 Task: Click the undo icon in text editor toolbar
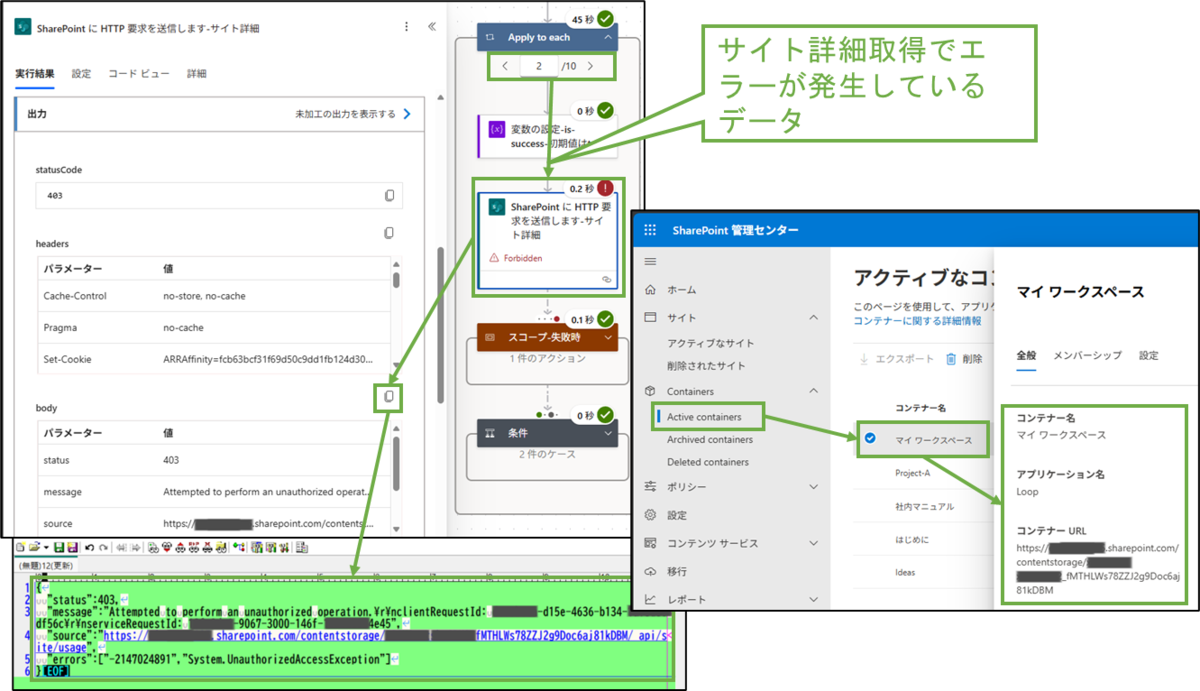click(89, 547)
